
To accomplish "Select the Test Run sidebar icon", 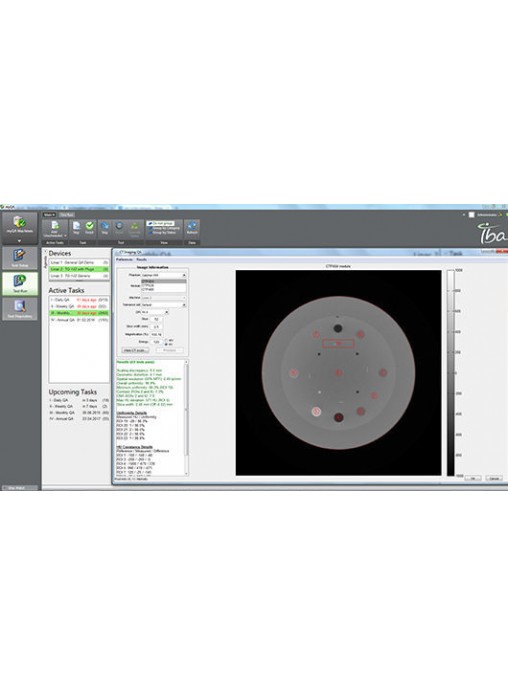I will [20, 283].
